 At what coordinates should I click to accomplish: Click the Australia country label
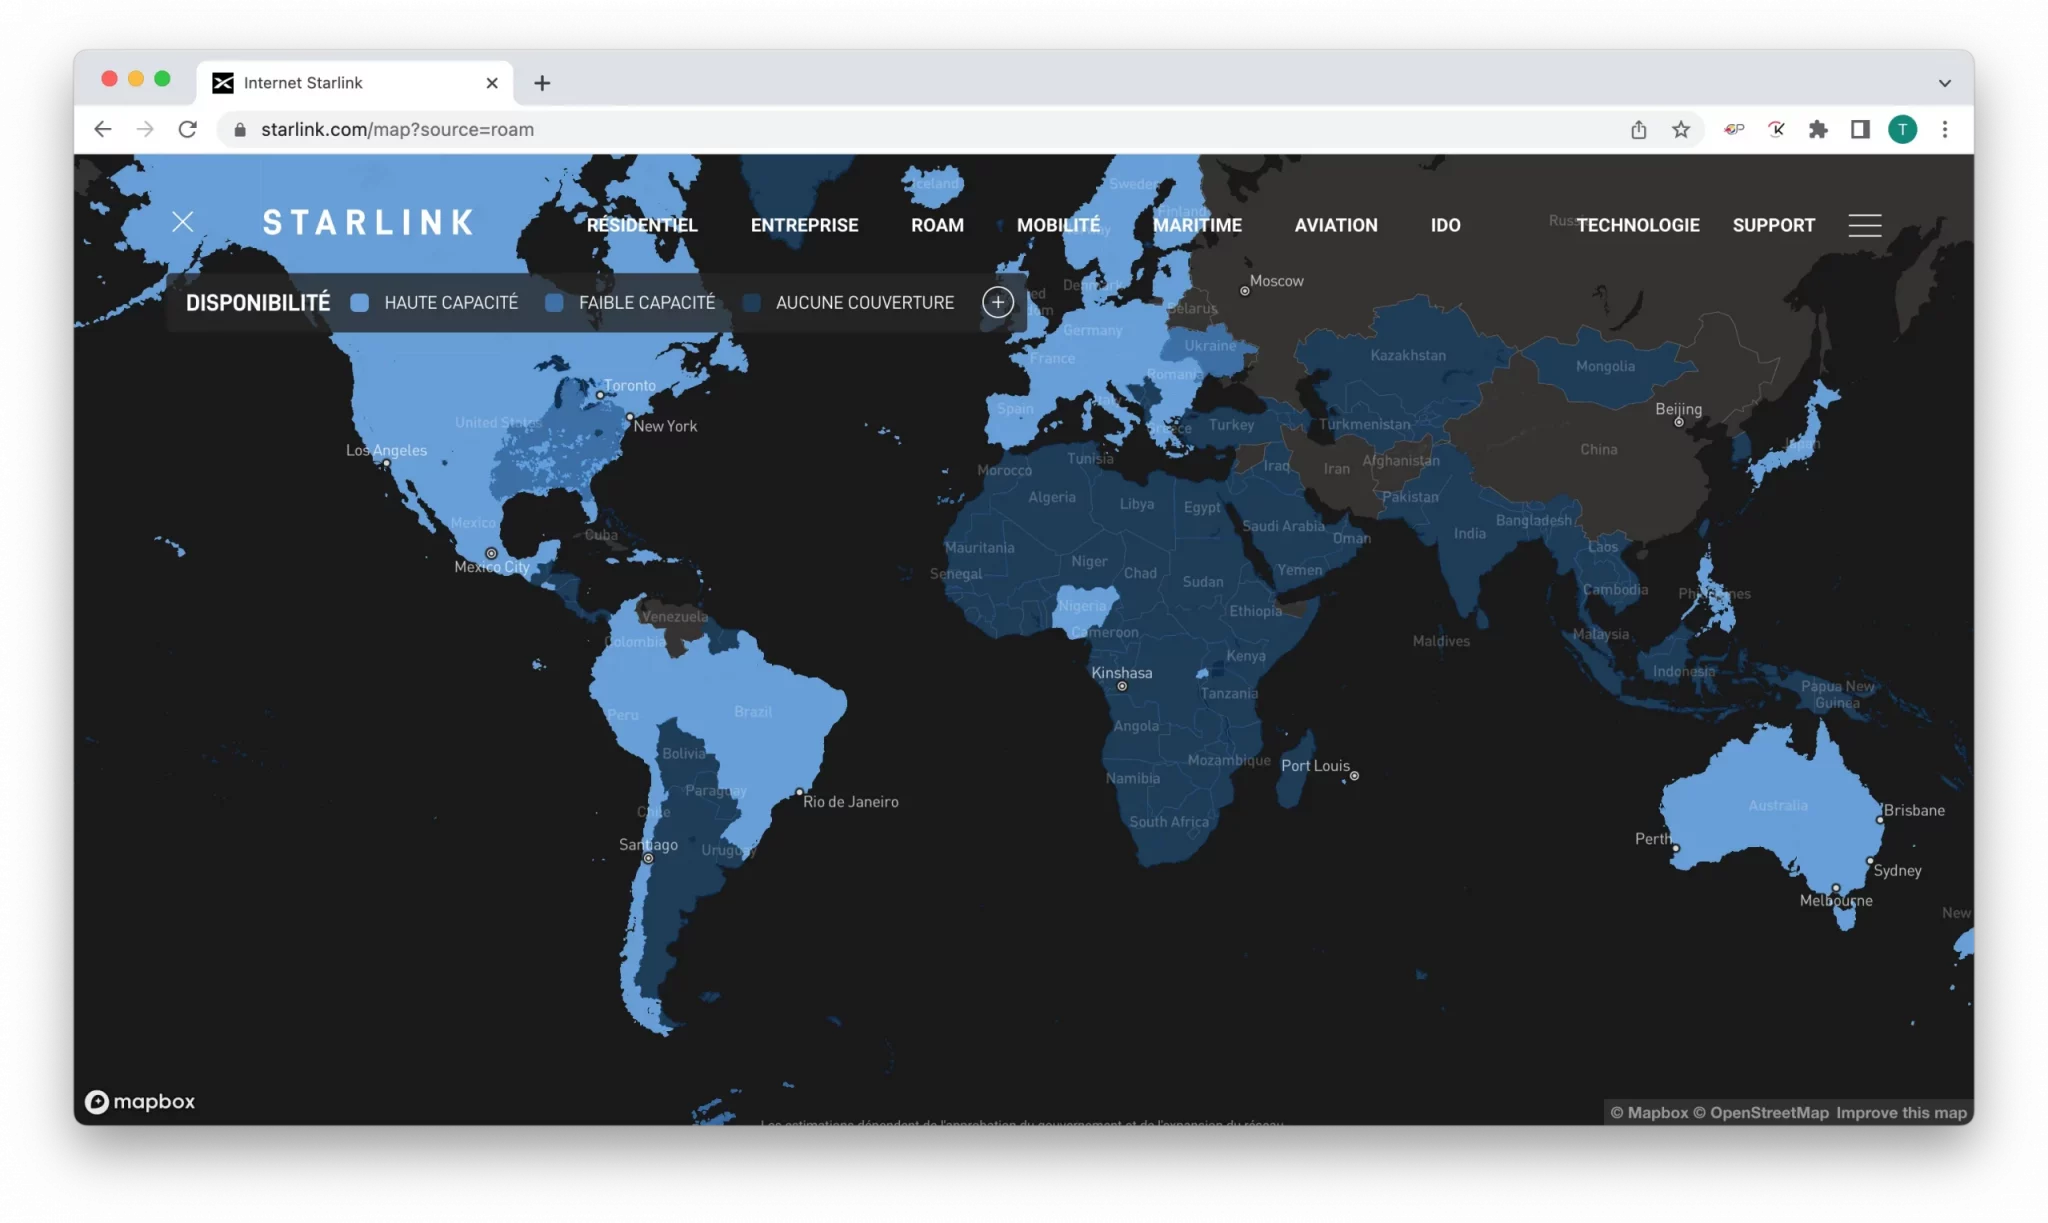(1778, 805)
